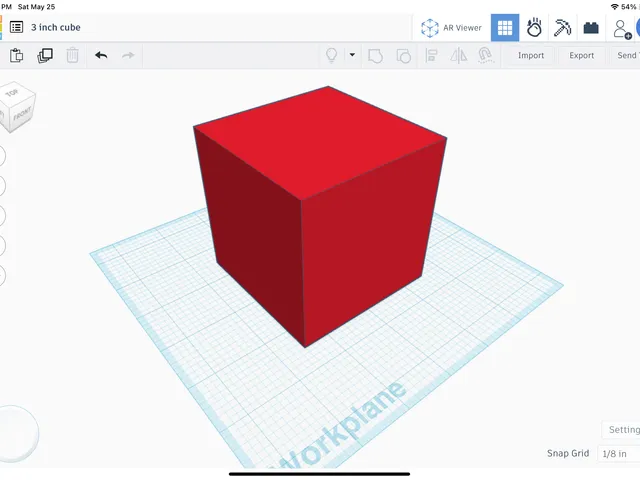Click the Duplicate and repeat icon
Screen dimensions: 640x480
45,56
